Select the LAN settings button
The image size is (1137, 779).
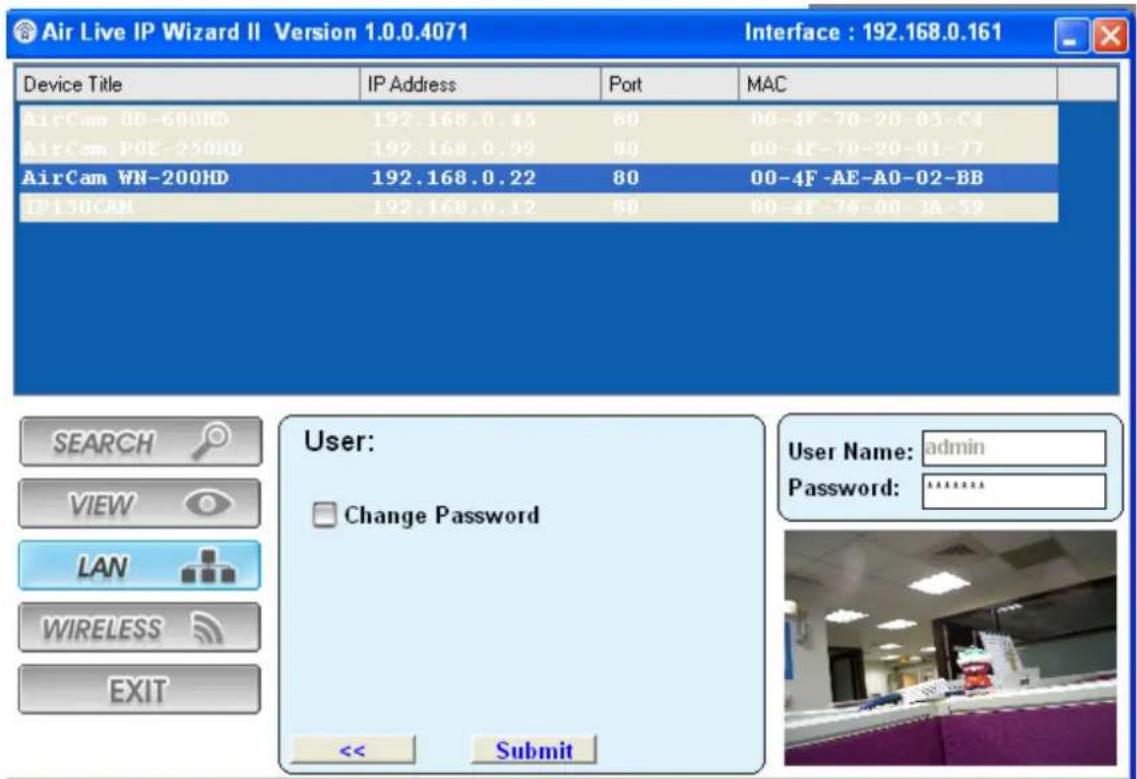coord(139,566)
